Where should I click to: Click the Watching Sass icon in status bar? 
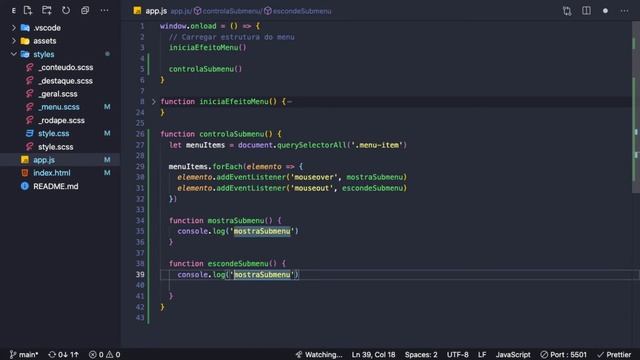(299, 354)
